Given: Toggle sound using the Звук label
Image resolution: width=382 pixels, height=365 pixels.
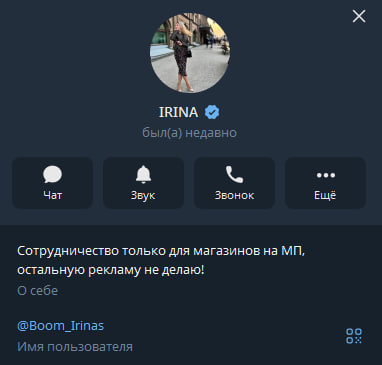Looking at the screenshot, I should pos(143,195).
